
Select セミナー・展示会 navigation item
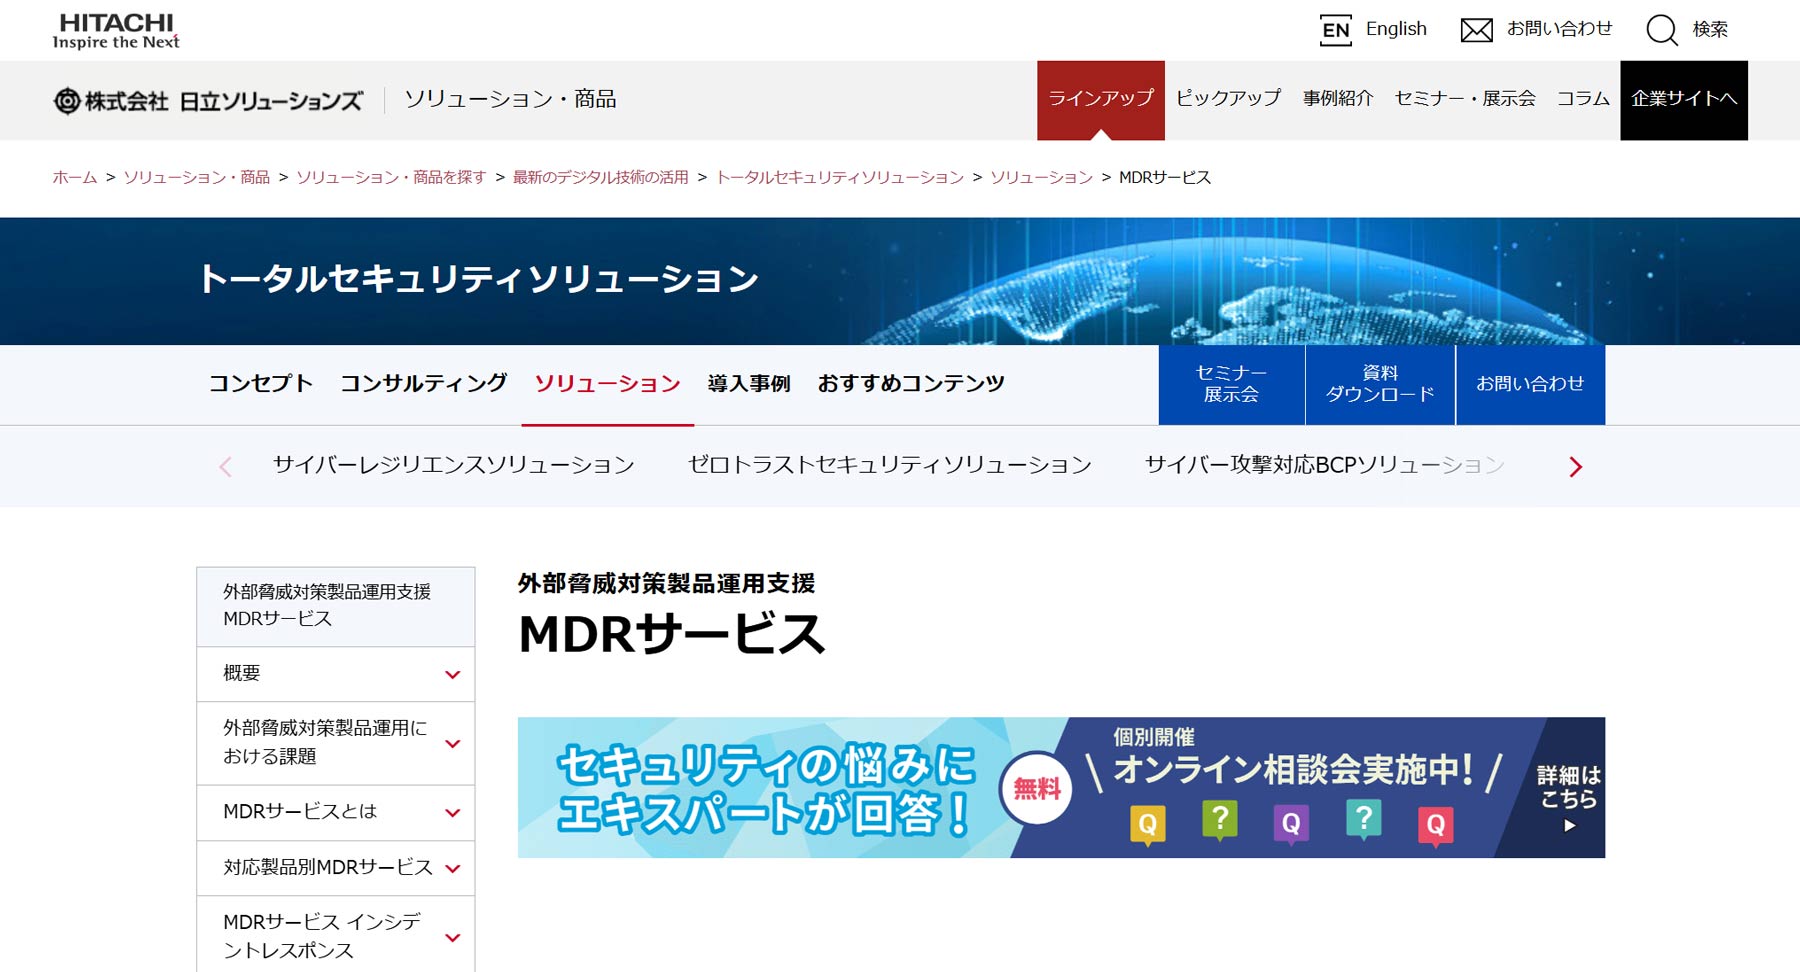pos(1465,98)
